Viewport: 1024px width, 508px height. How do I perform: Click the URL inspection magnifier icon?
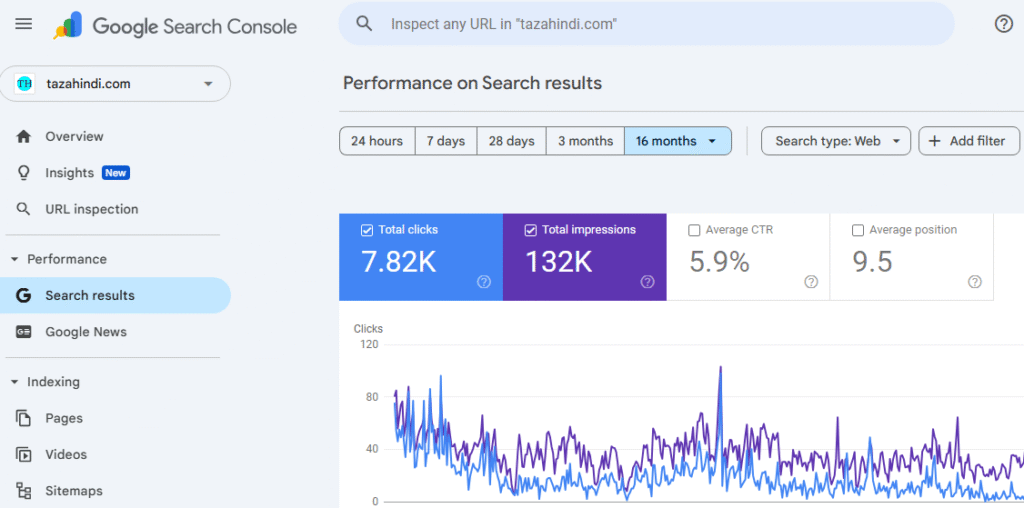click(24, 210)
